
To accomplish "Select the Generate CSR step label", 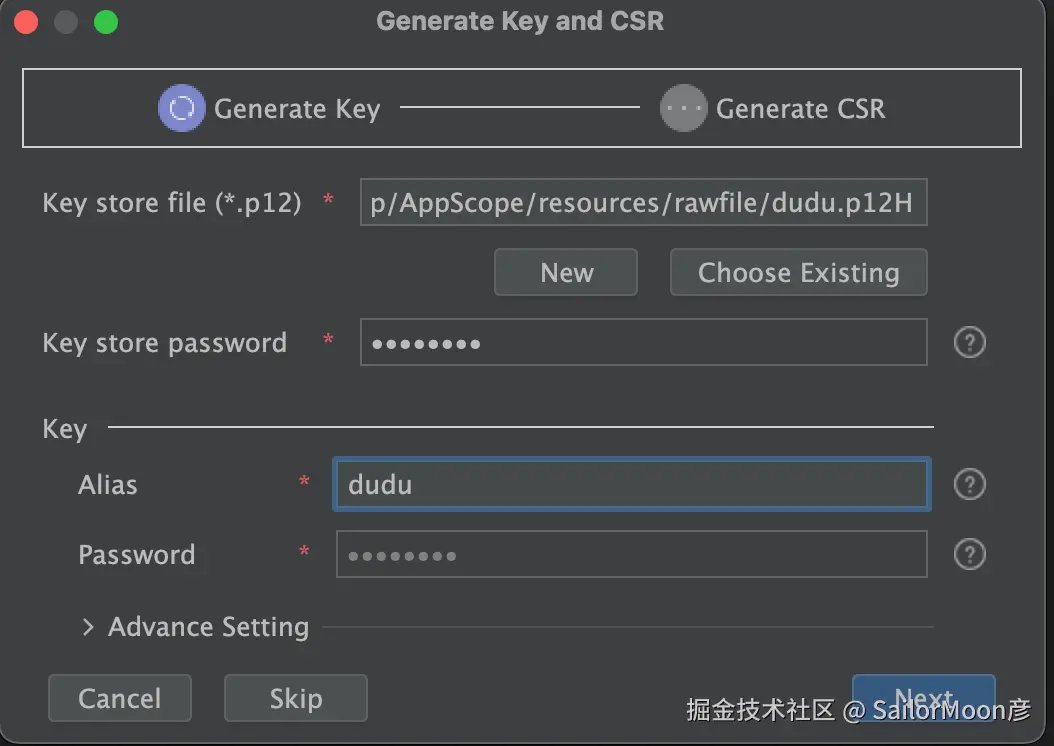I will click(800, 108).
